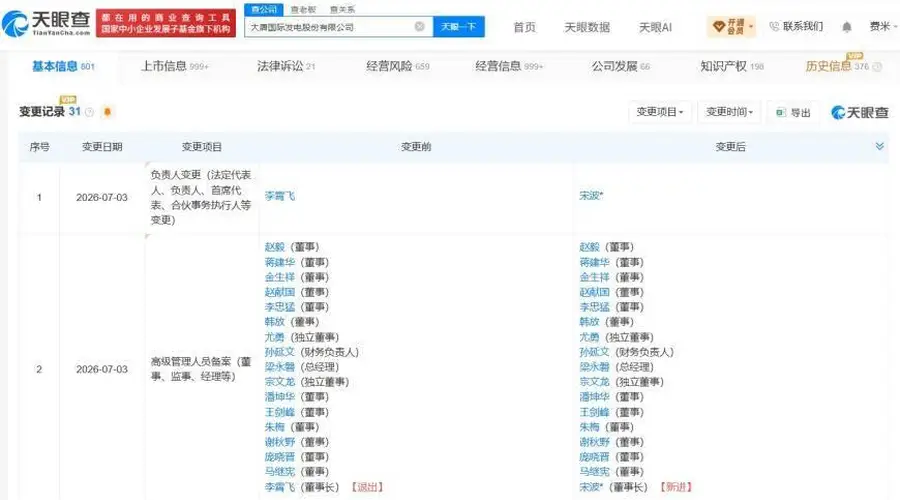The width and height of the screenshot is (900, 500).
Task: Switch to the 基本信息 tab
Action: pyautogui.click(x=63, y=67)
